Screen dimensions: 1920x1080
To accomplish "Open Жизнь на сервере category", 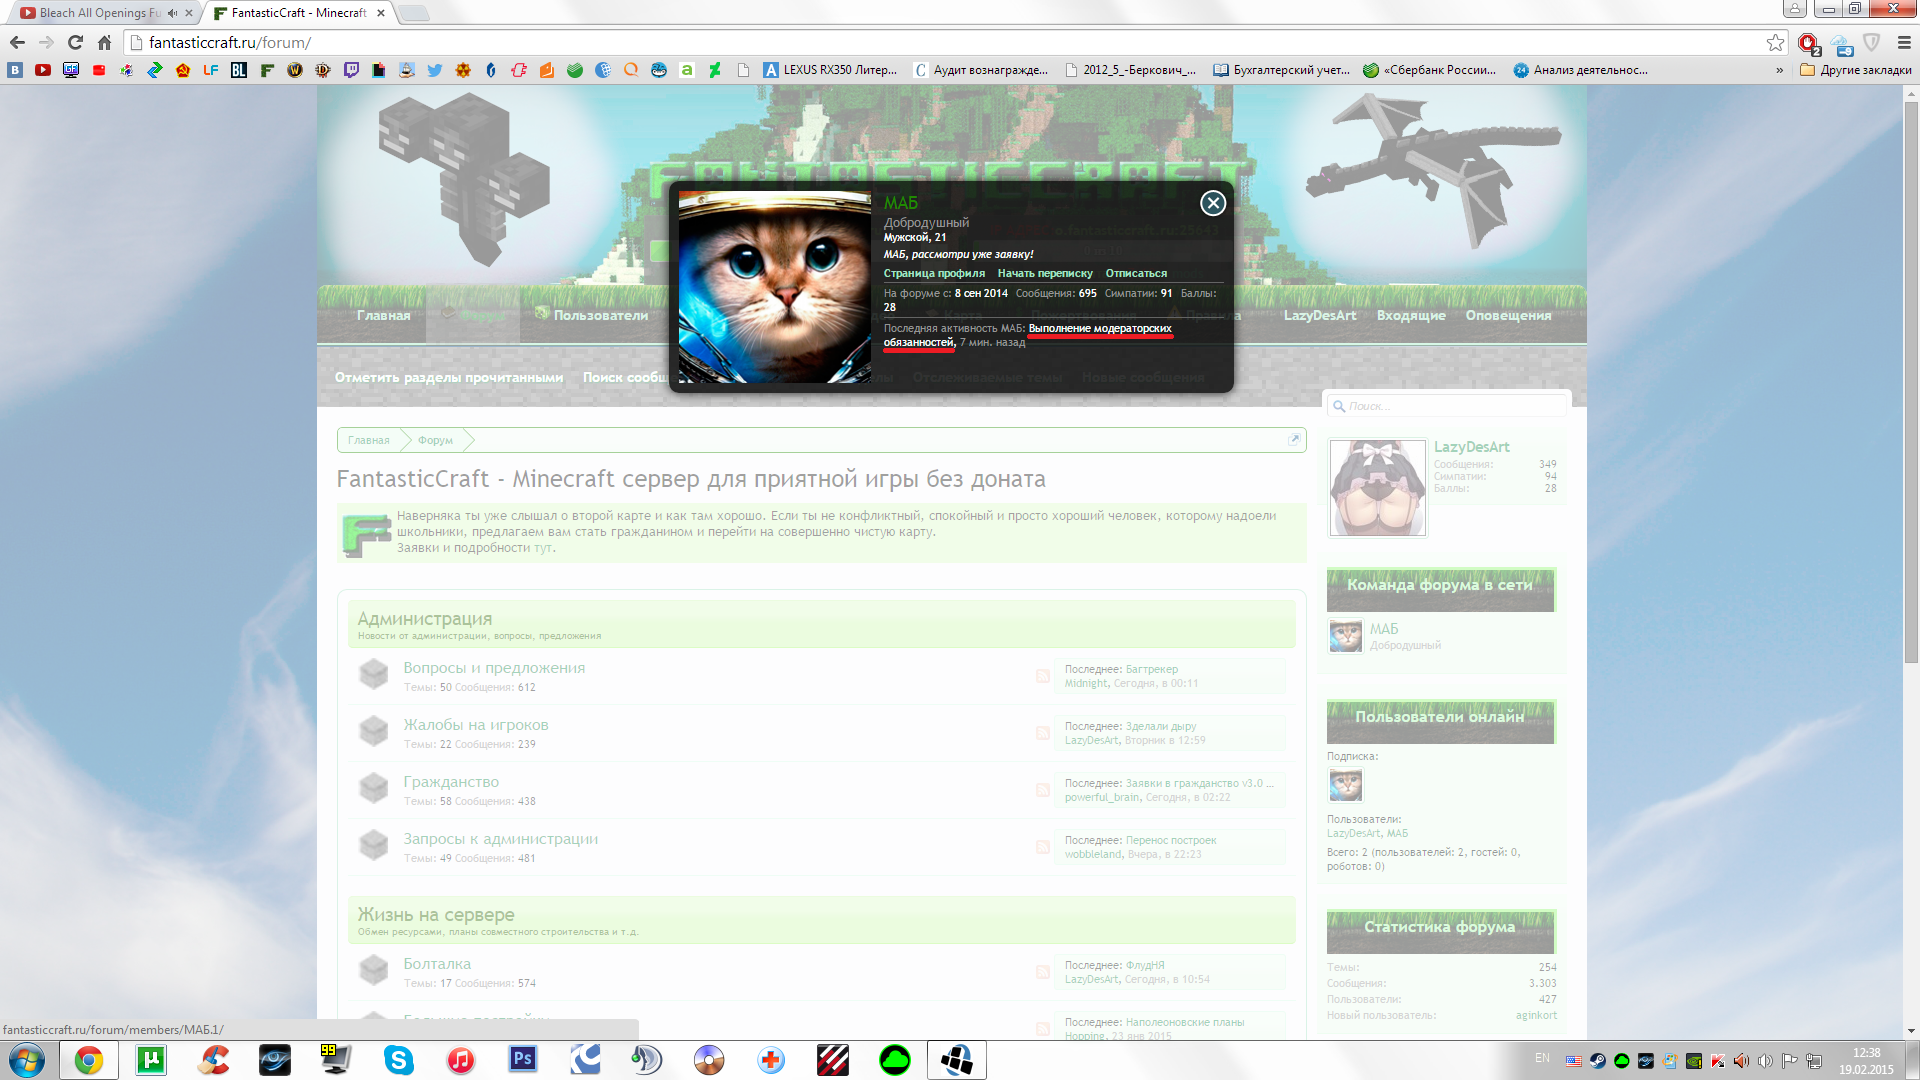I will coord(436,915).
